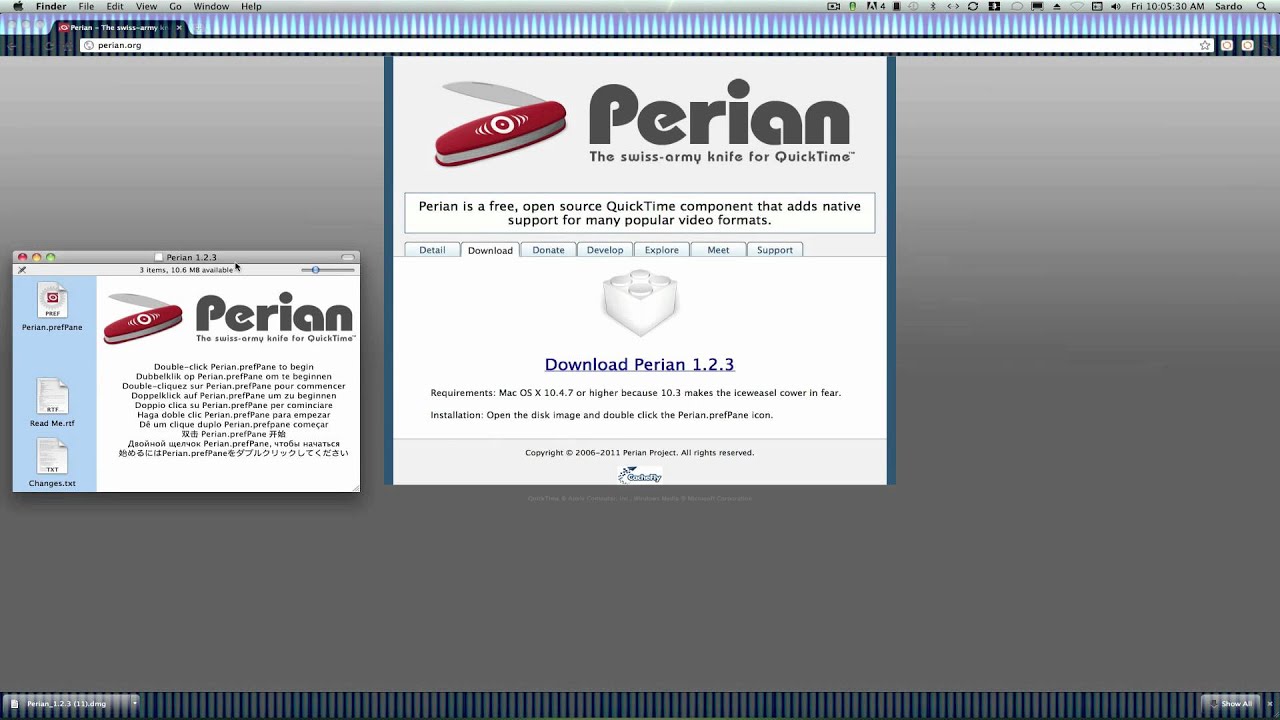Click the eject icon in menu bar

coord(1057,6)
